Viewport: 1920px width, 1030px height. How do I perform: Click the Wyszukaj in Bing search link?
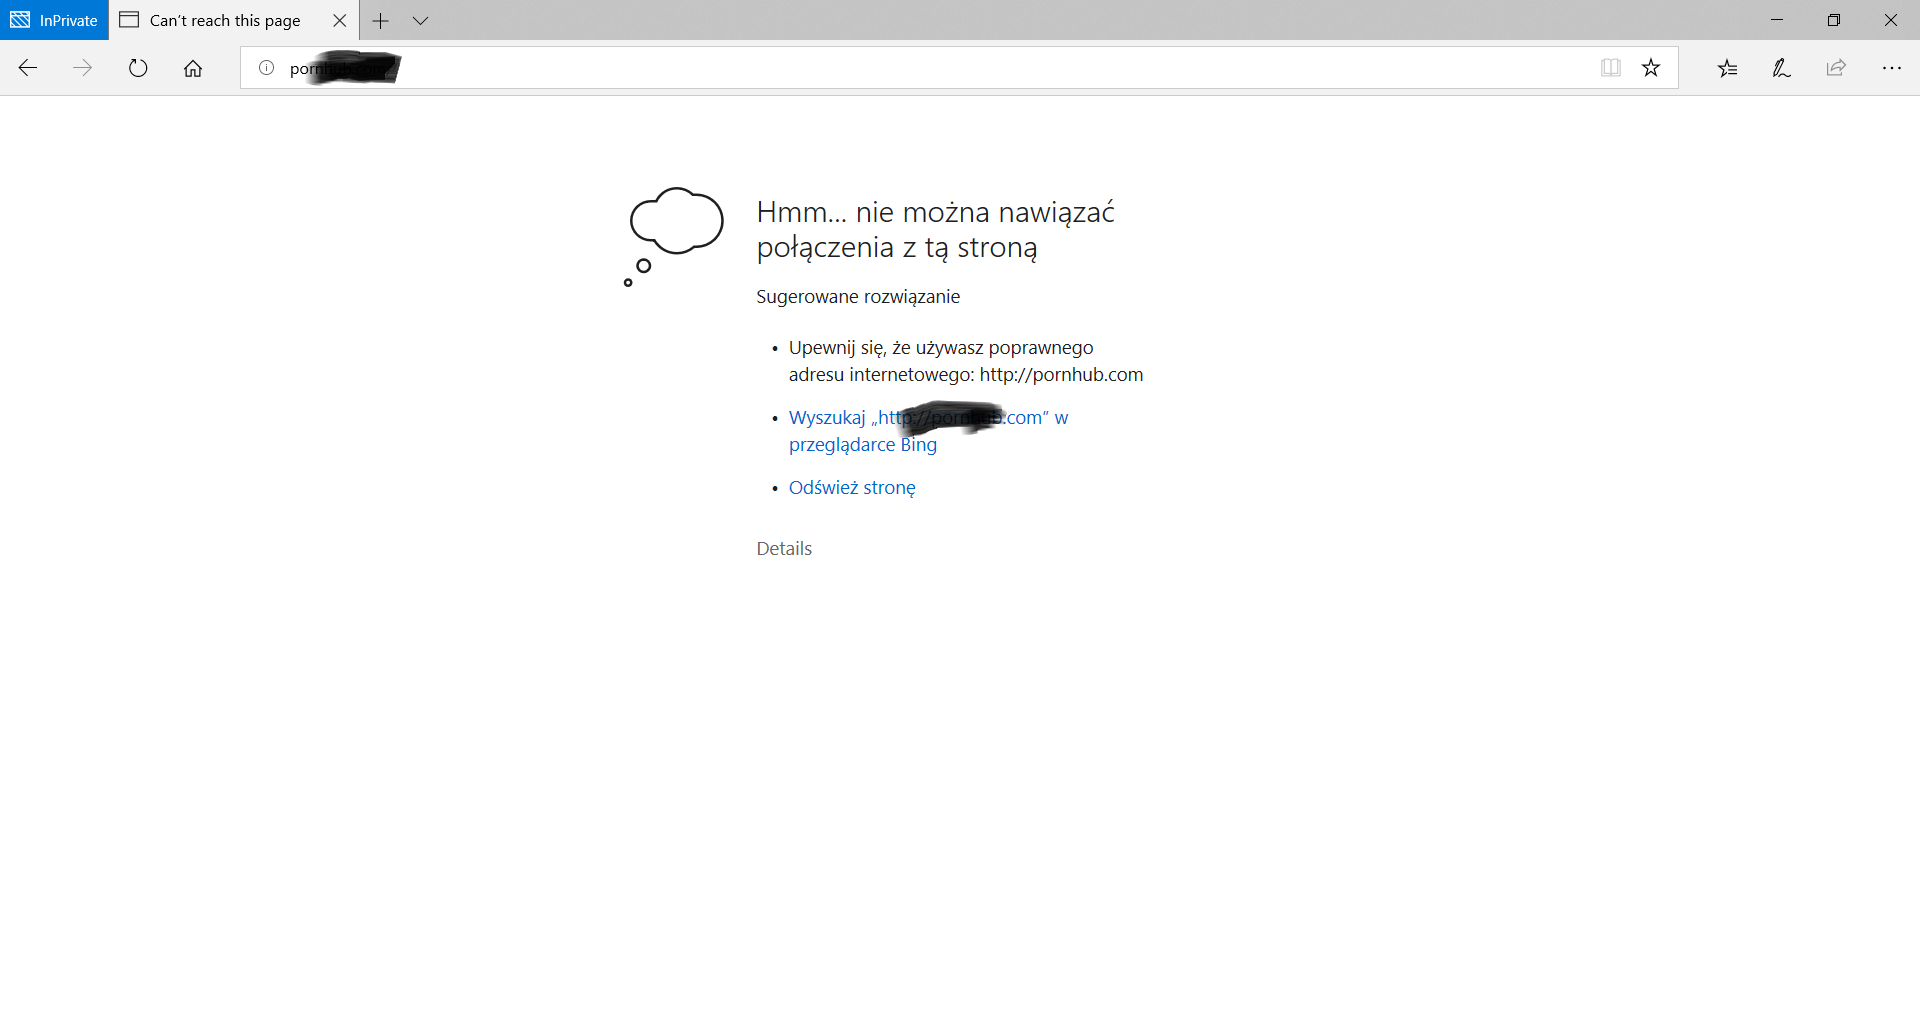tap(928, 431)
